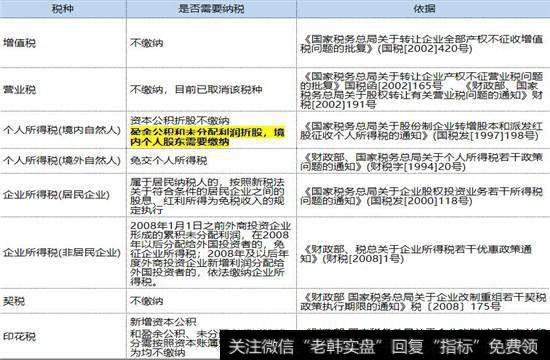Click the 是否需要纳税 column header
Viewport: 550px width, 360px height.
[211, 8]
